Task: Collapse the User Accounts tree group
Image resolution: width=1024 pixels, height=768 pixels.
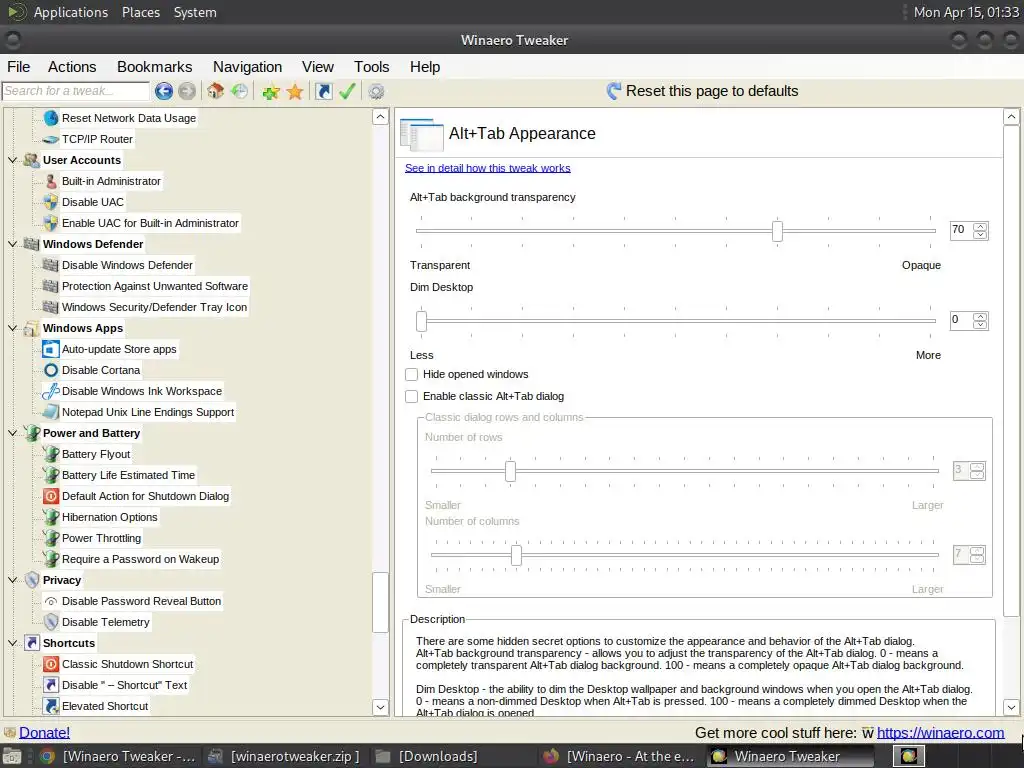Action: click(12, 160)
